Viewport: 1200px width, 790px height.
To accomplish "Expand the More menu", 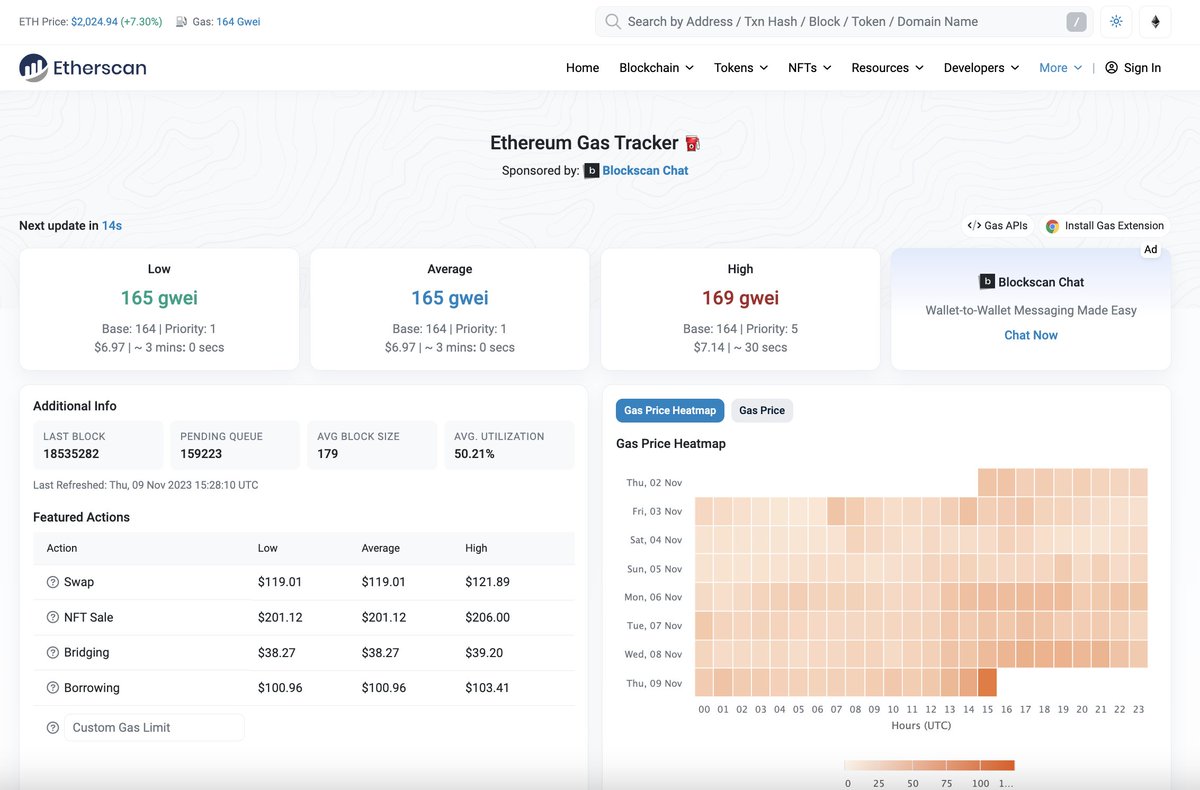I will point(1060,68).
